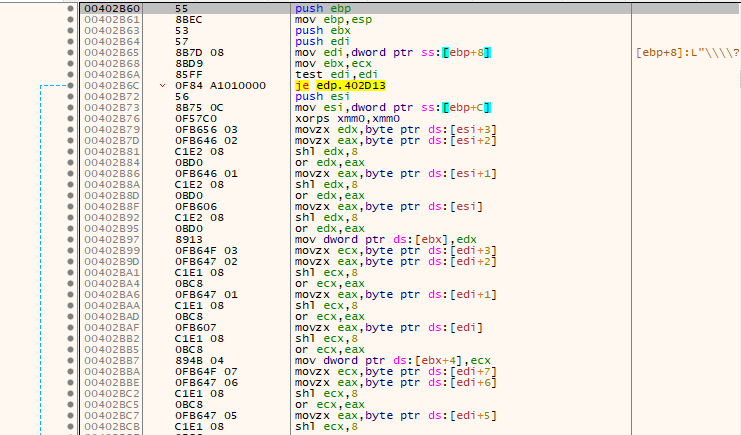
Task: Toggle breakpoint dot at address 00402B60
Action: click(x=70, y=9)
